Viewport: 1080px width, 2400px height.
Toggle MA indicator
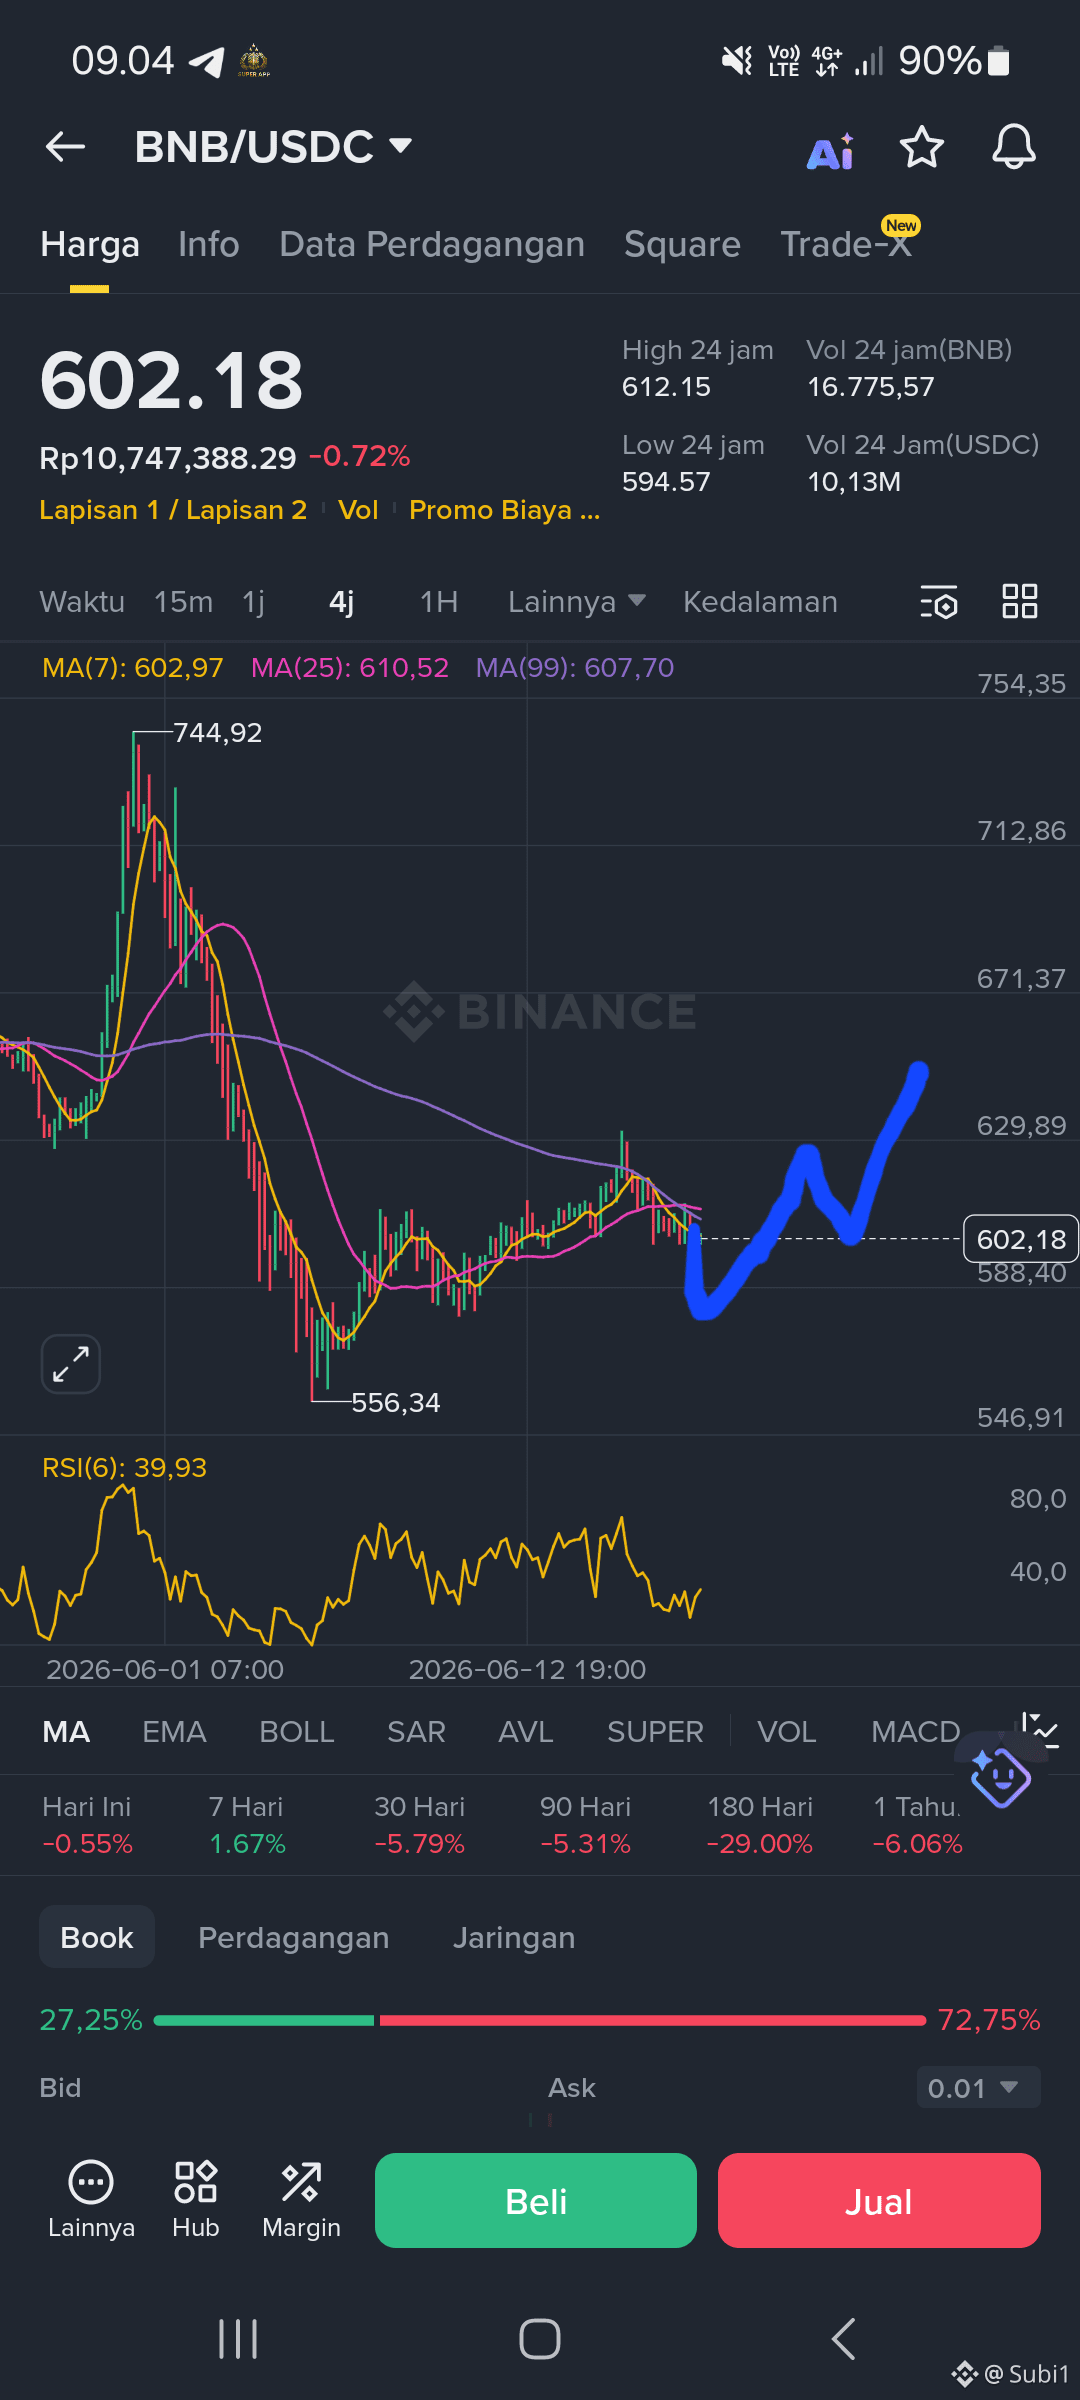coord(67,1732)
